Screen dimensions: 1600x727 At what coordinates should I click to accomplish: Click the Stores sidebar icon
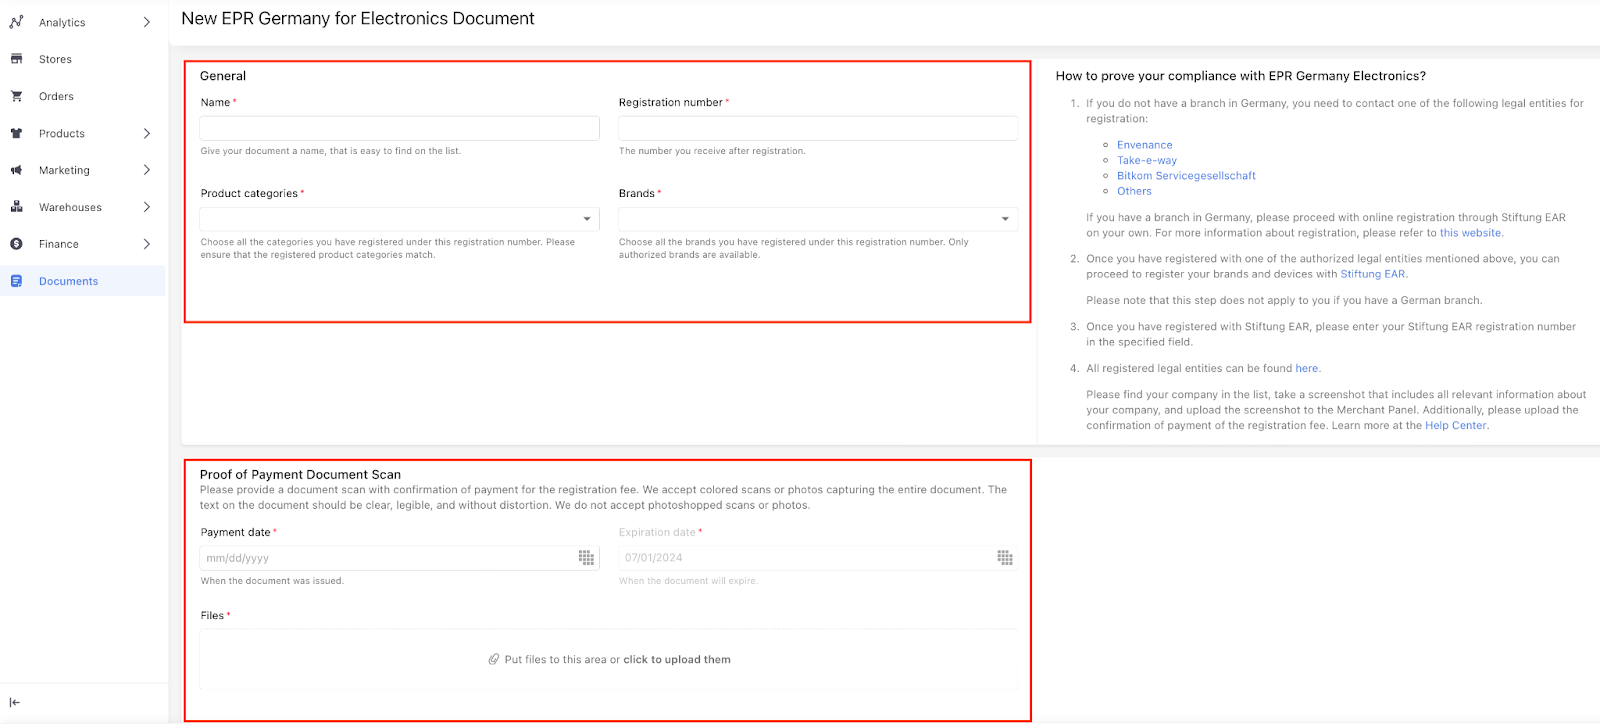(16, 59)
